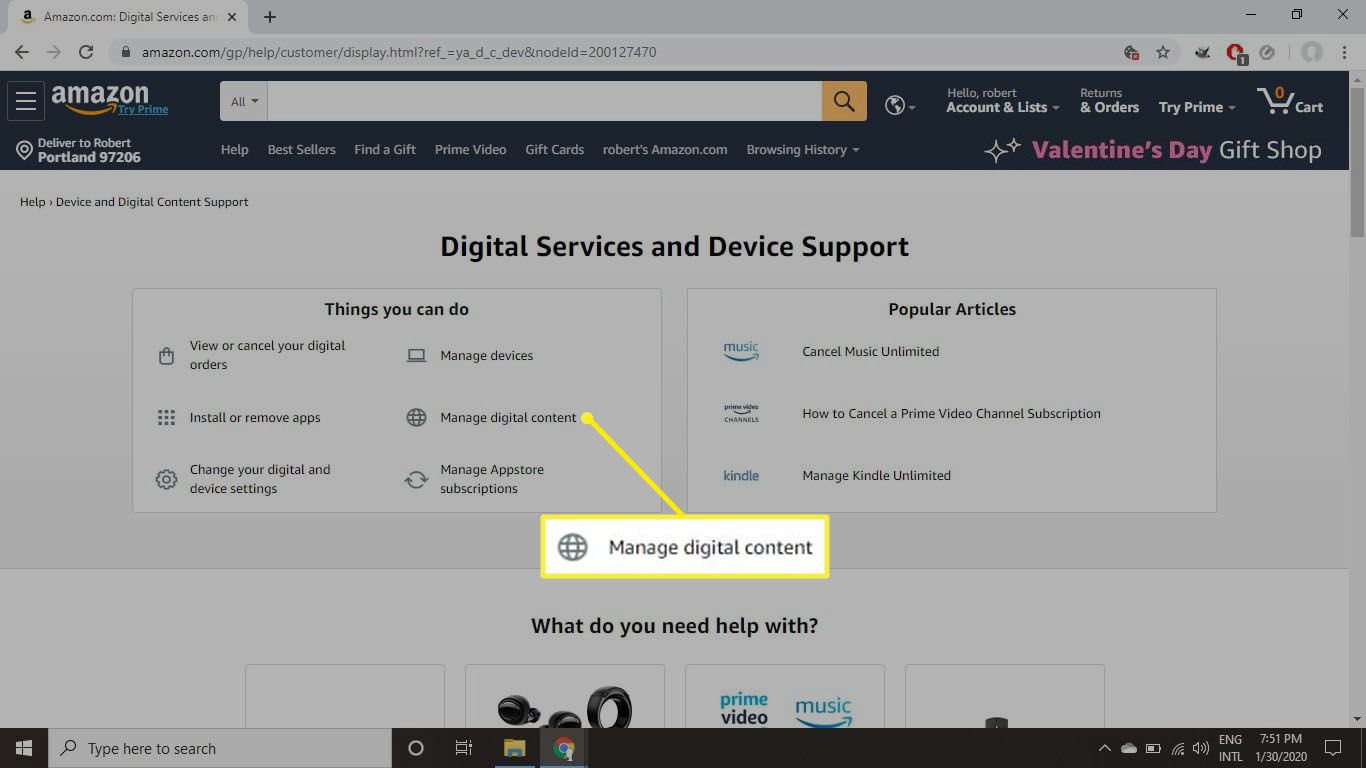Open Find a Gift nav item

(385, 150)
